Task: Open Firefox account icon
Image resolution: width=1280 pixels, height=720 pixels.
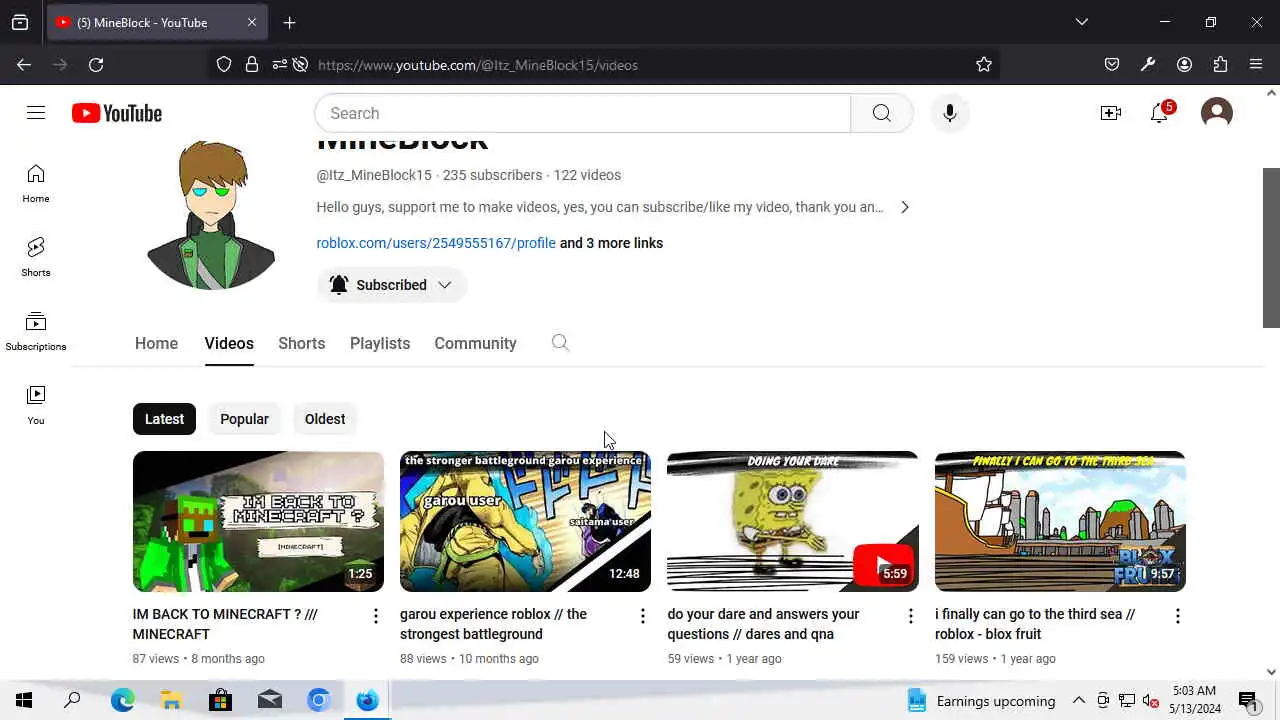Action: (x=1184, y=64)
